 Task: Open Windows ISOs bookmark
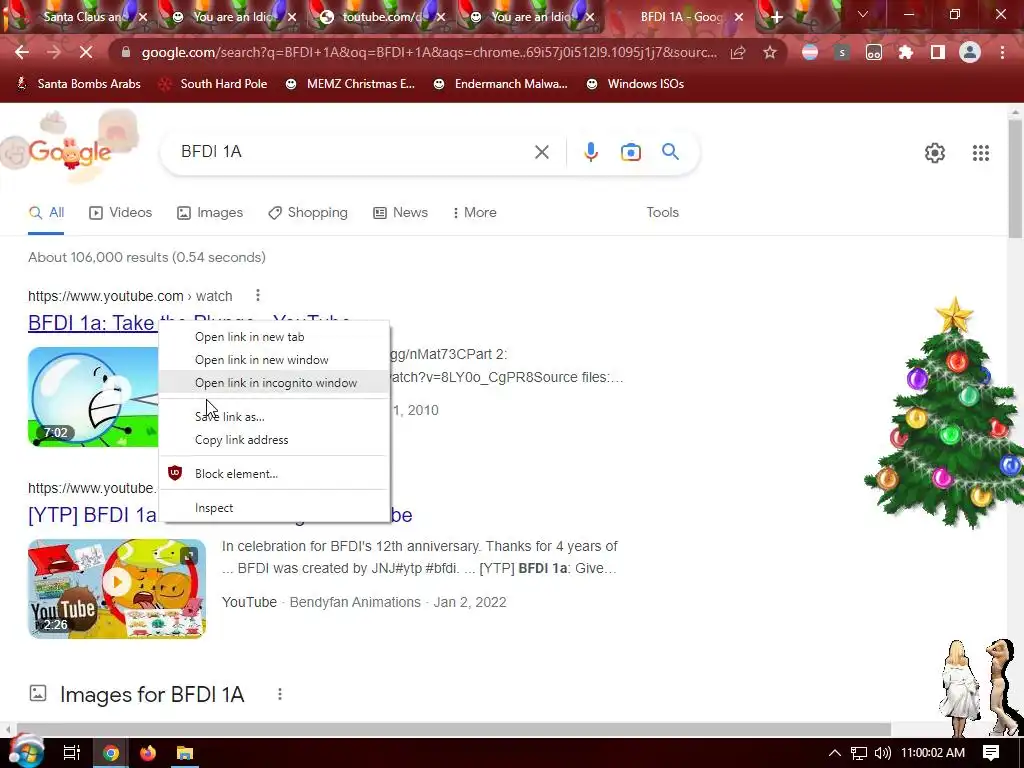(x=635, y=84)
